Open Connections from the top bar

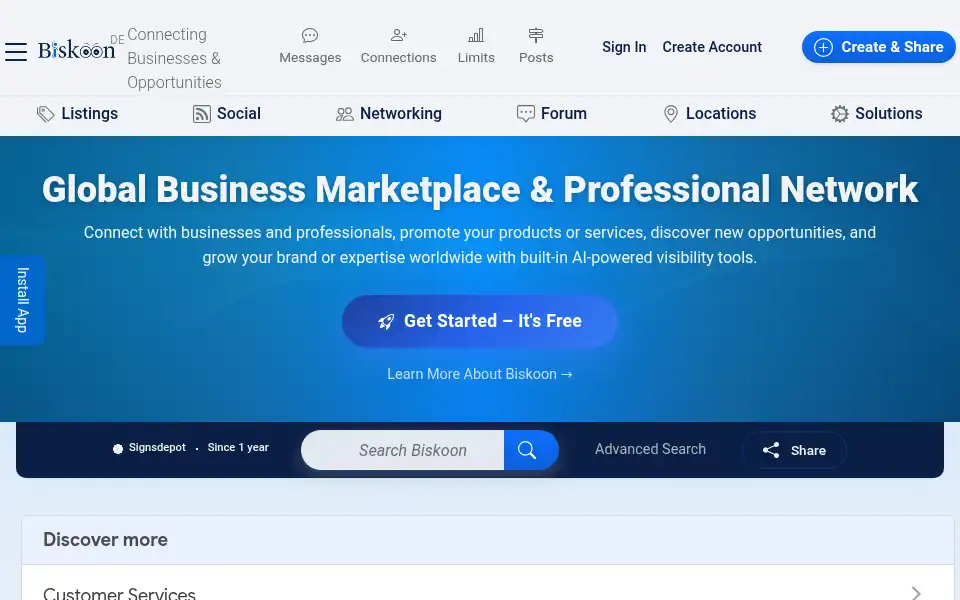point(398,47)
